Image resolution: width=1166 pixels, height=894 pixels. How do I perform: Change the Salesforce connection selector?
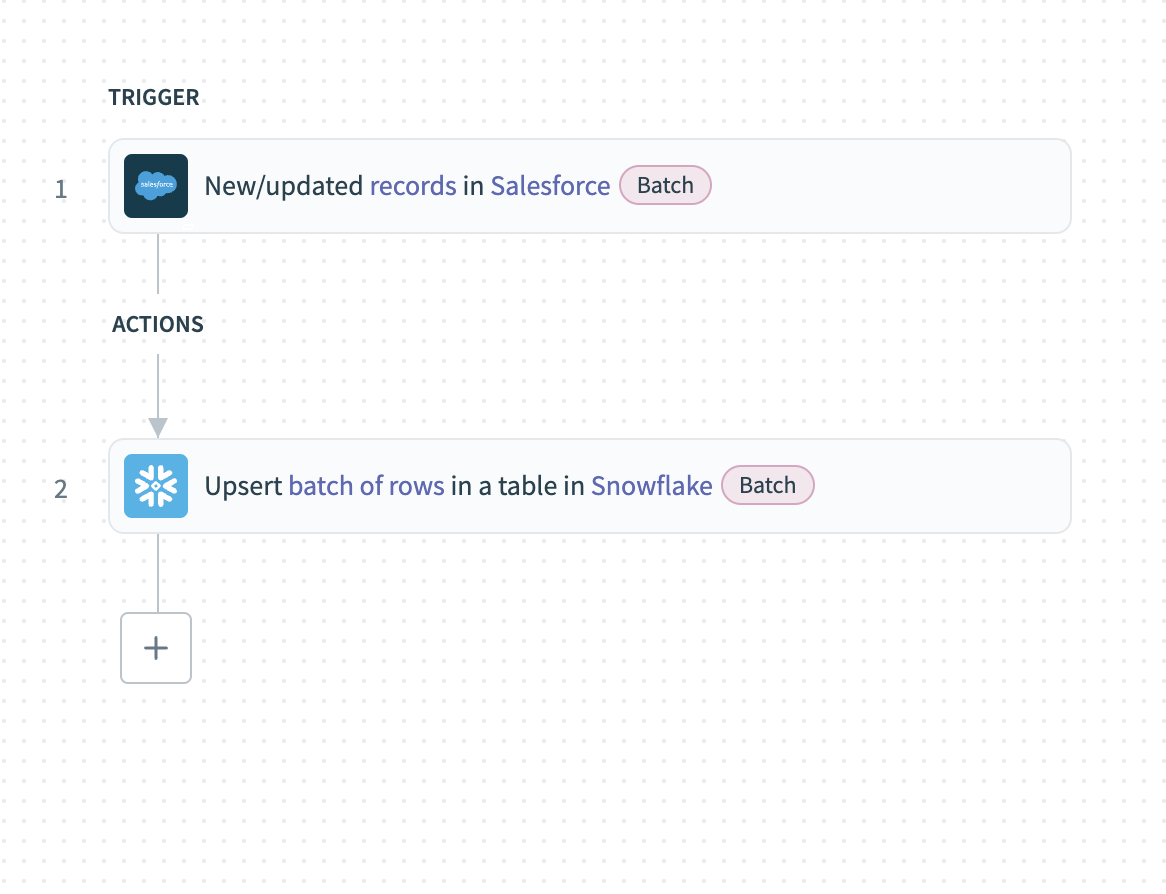click(x=550, y=186)
